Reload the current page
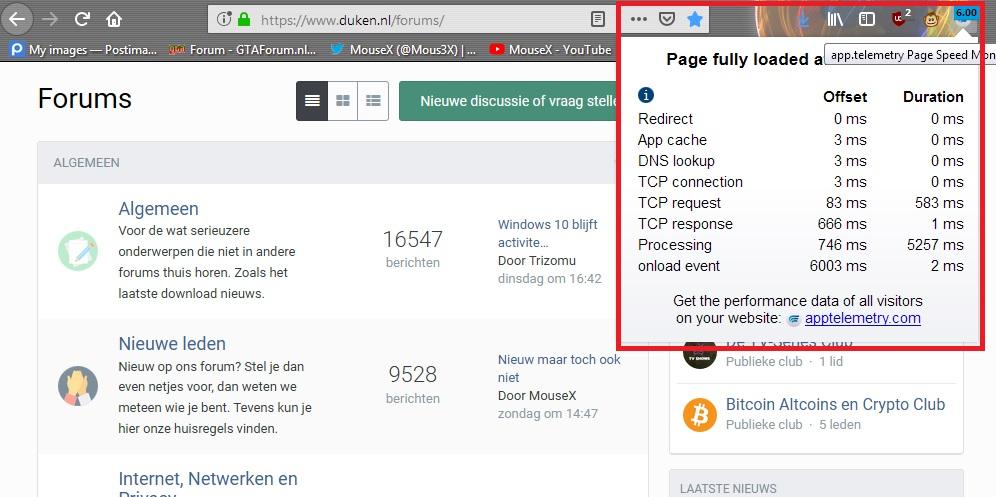Viewport: 996px width, 497px height. click(x=83, y=19)
